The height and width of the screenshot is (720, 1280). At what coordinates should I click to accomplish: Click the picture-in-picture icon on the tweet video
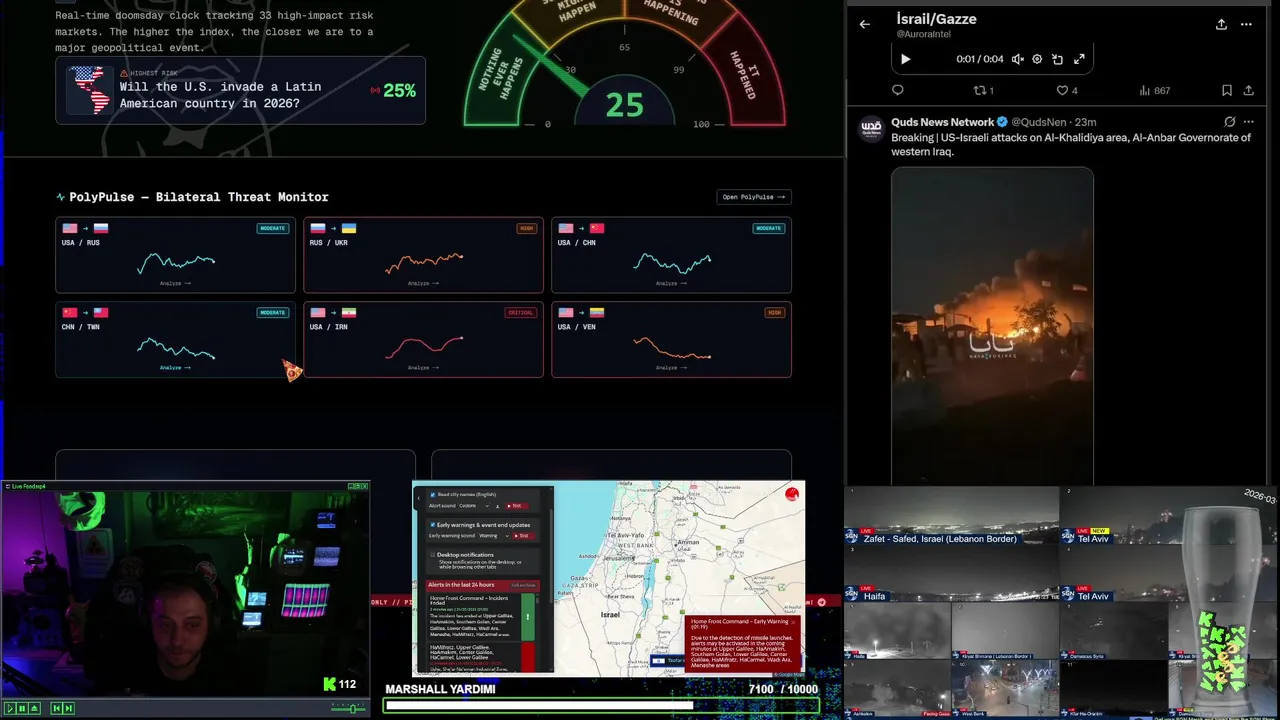[x=1058, y=59]
